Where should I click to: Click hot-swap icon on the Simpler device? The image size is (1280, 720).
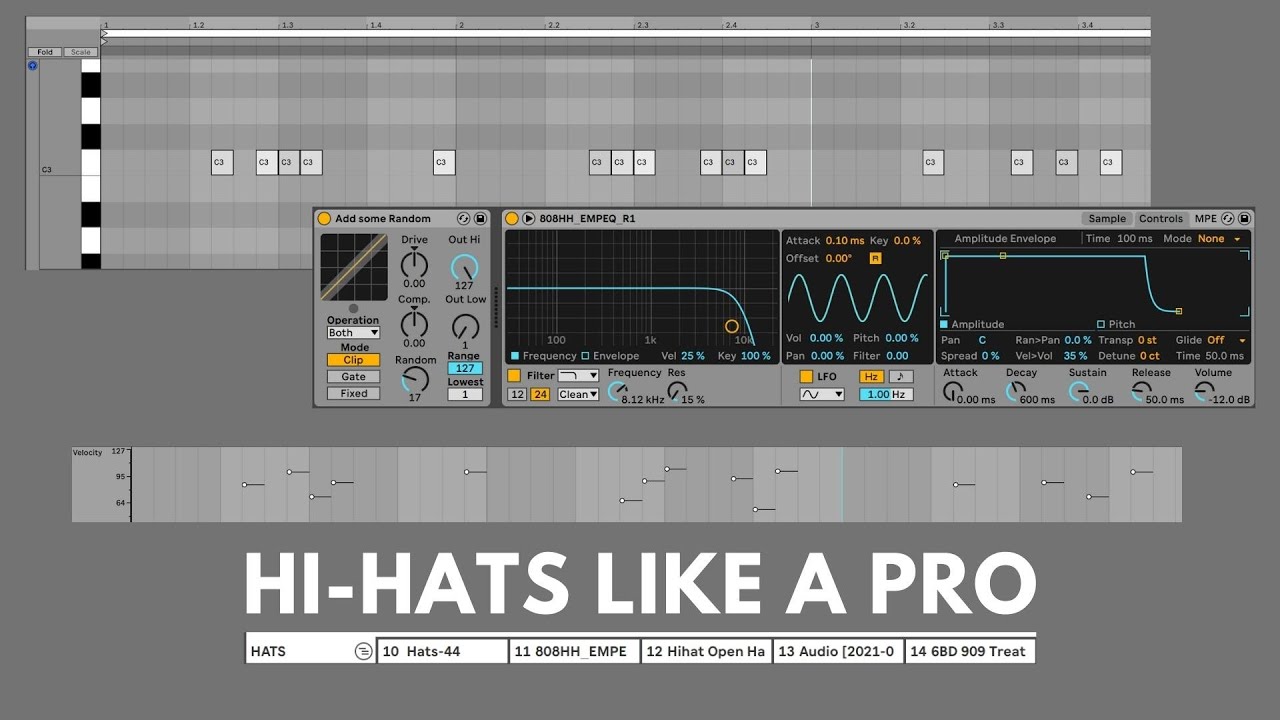1228,219
